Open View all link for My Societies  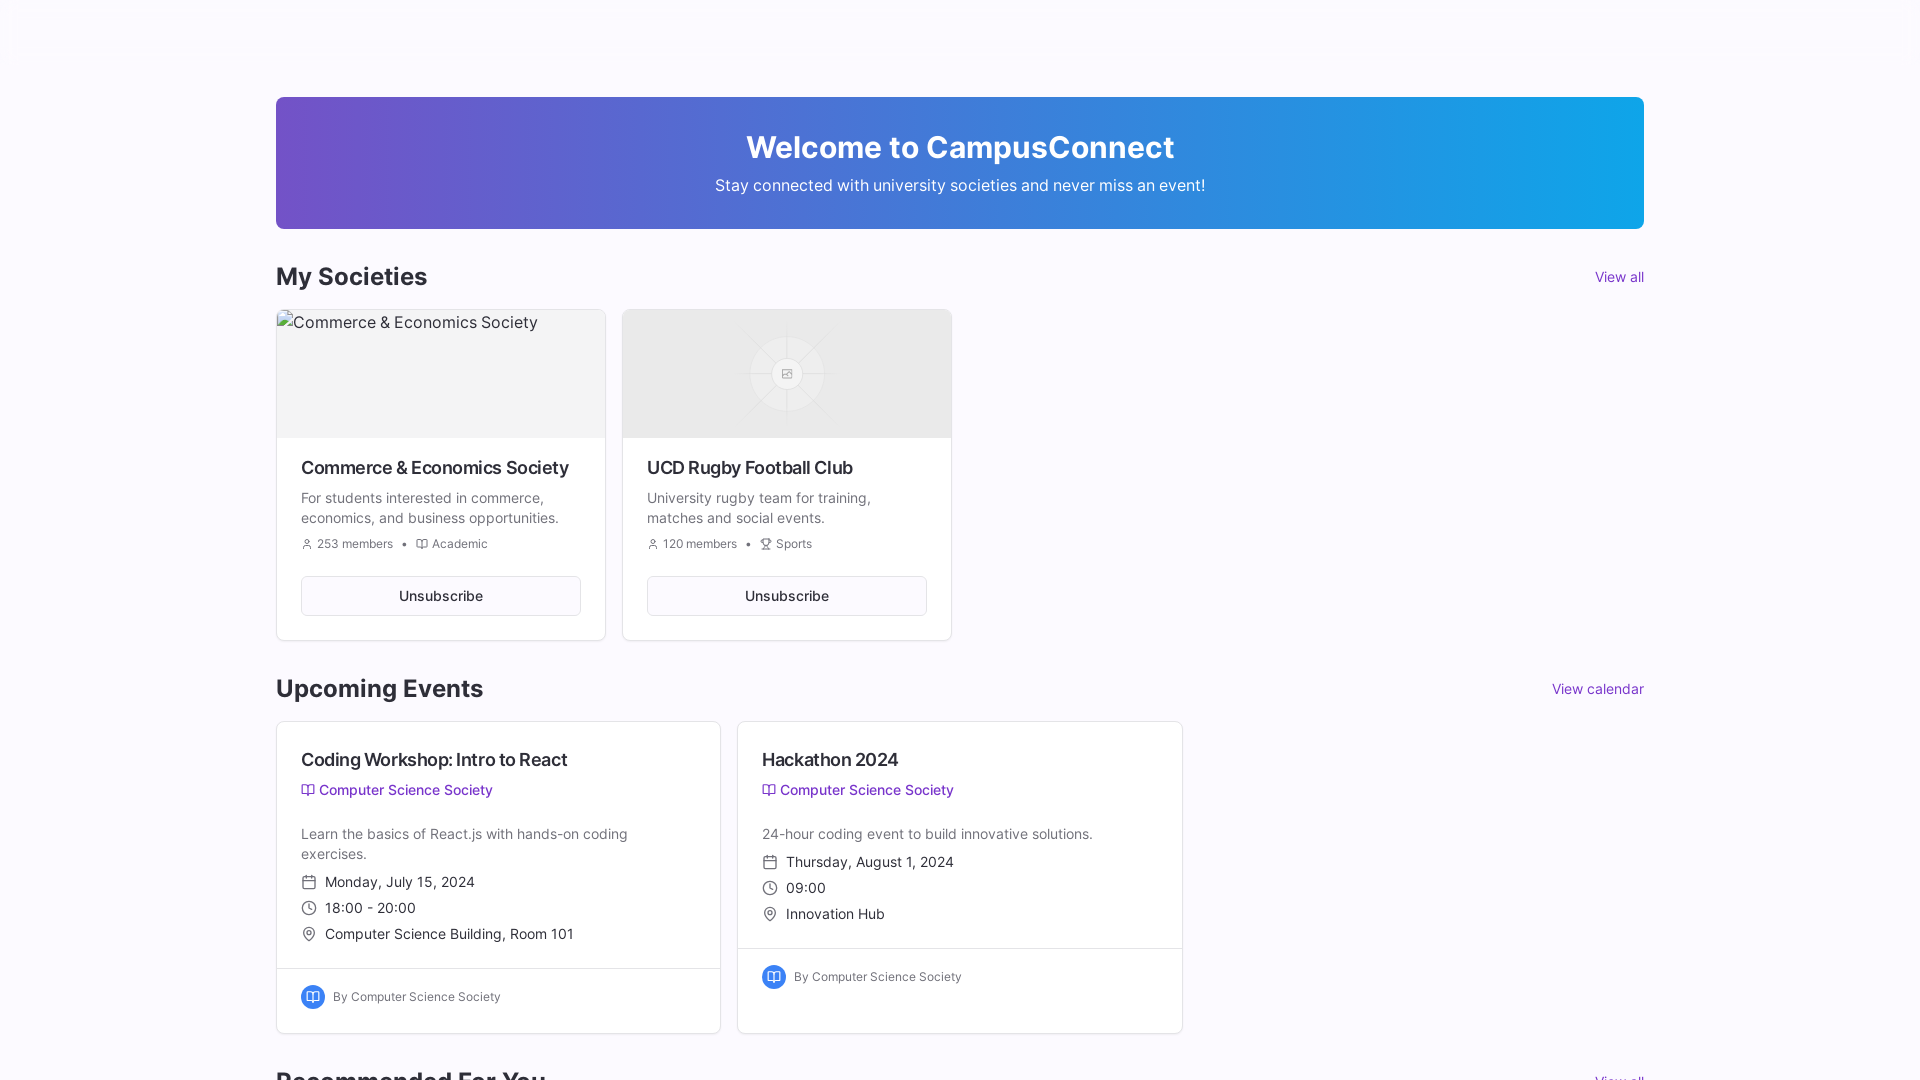(1619, 277)
